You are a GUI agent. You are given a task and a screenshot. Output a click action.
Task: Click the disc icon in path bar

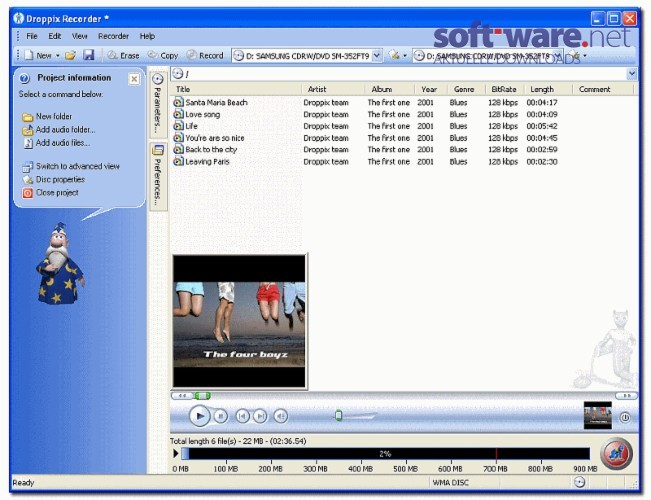(x=178, y=74)
